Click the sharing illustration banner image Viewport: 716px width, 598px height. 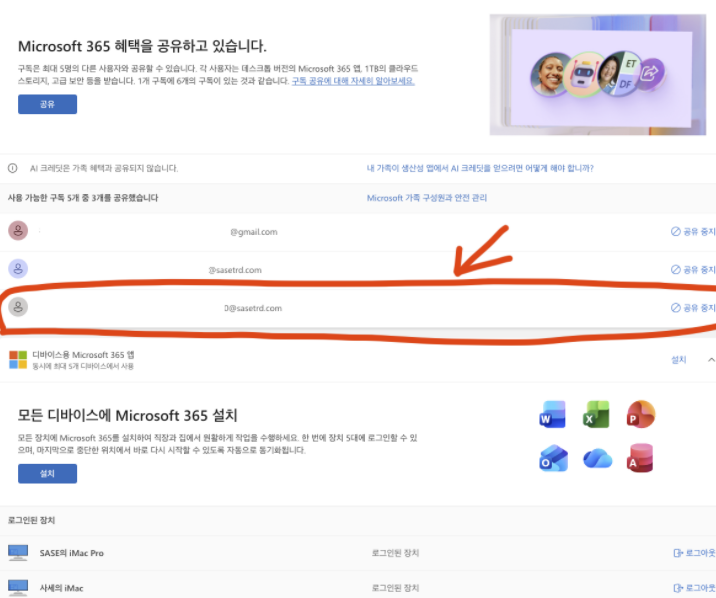pos(598,74)
